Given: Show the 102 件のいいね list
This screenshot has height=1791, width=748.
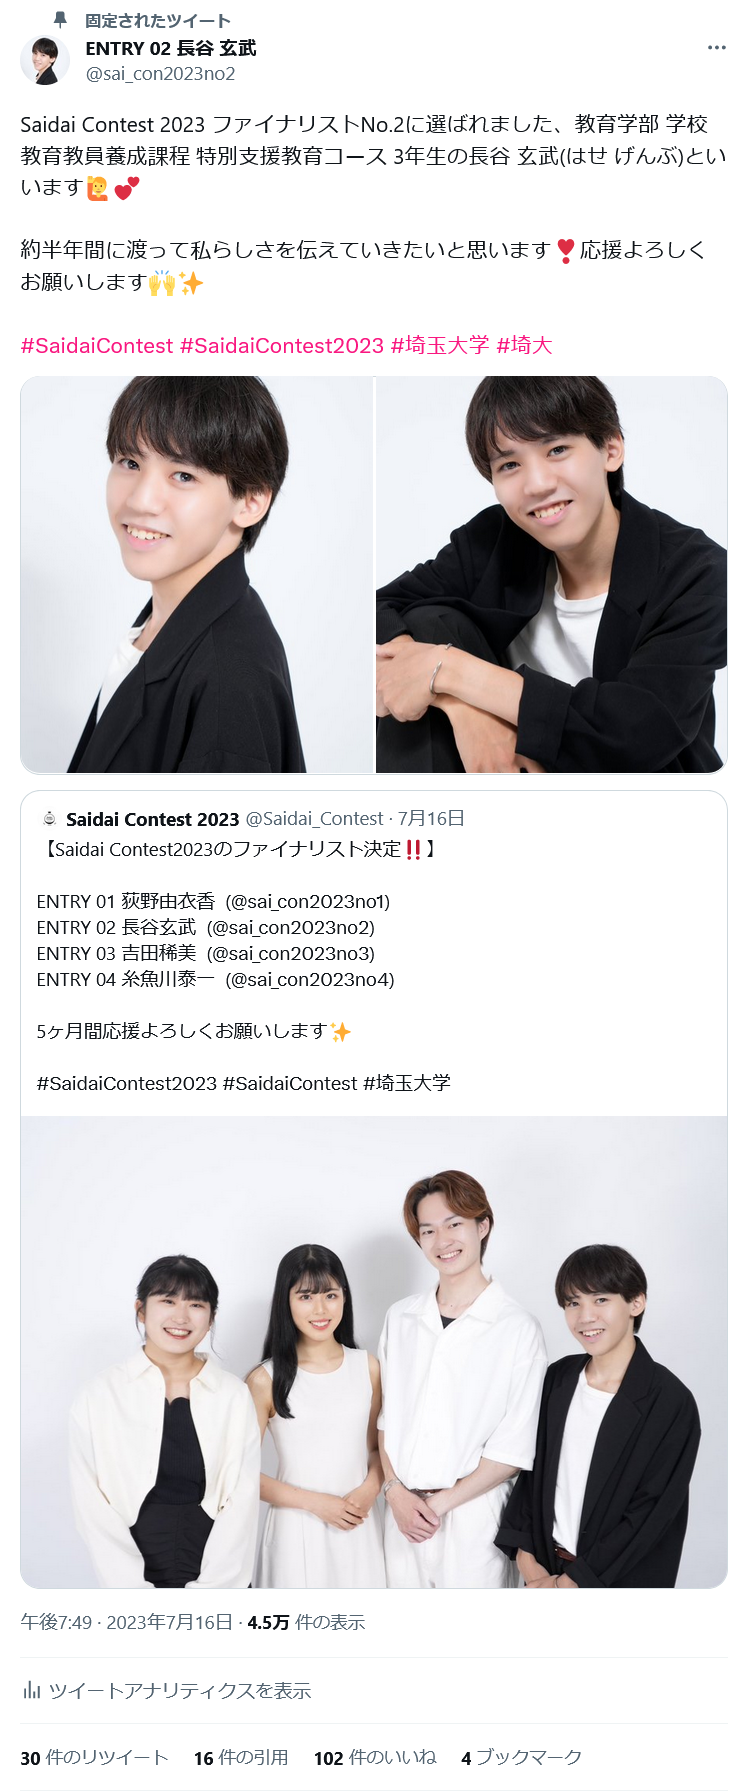Looking at the screenshot, I should pos(375,1758).
